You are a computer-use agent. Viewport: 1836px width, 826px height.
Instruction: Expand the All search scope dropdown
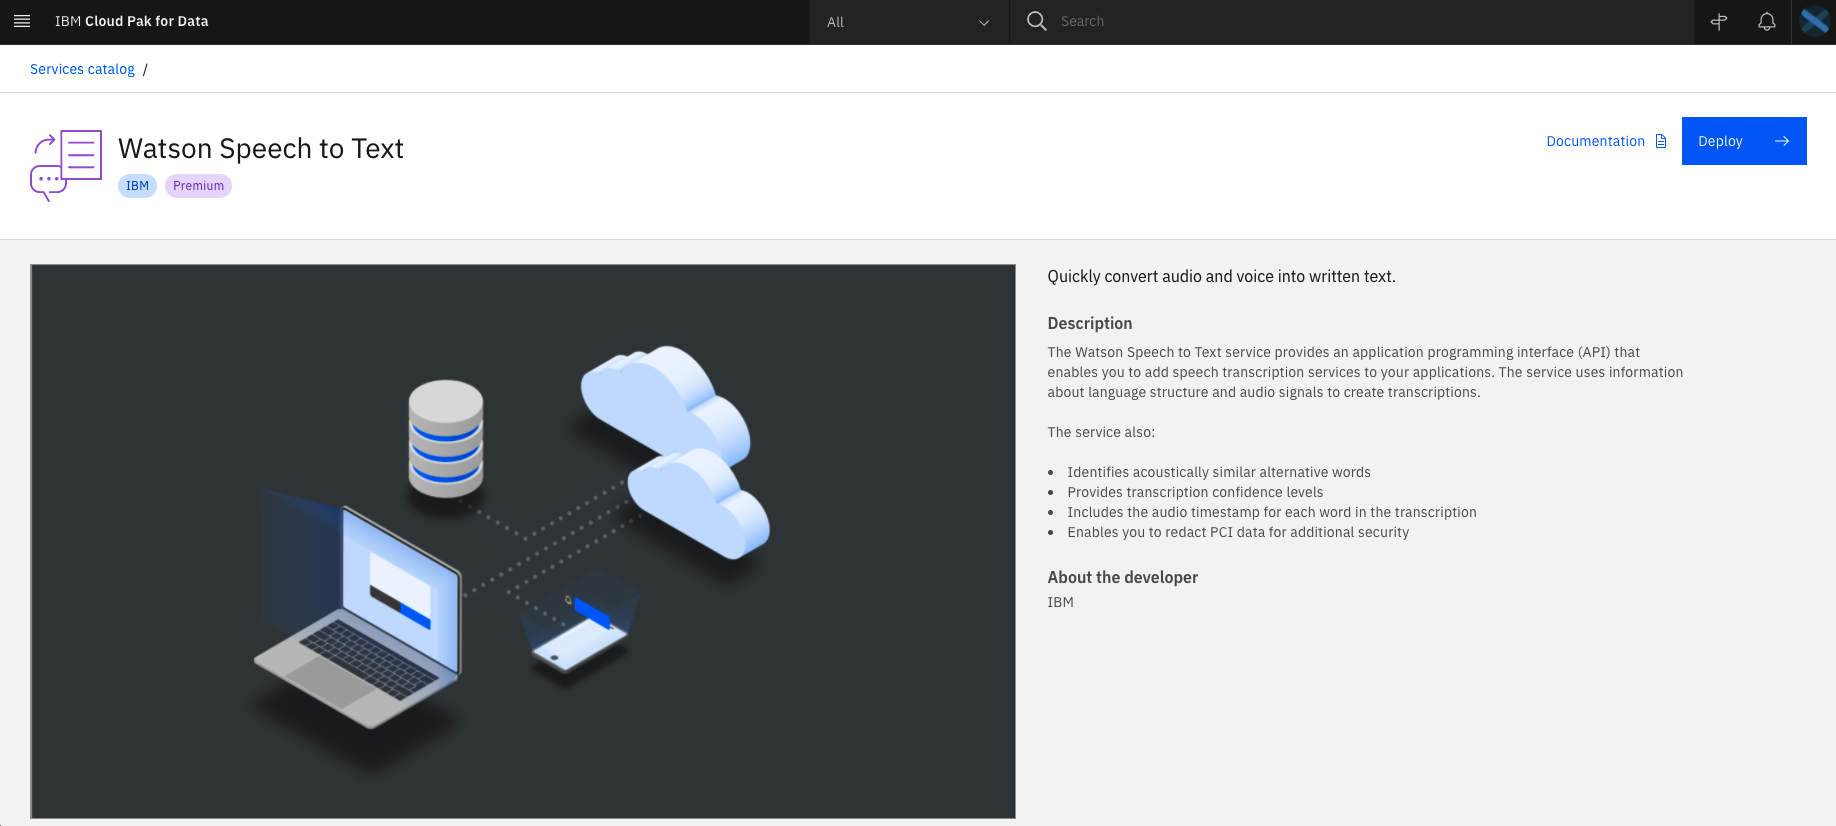[x=909, y=22]
